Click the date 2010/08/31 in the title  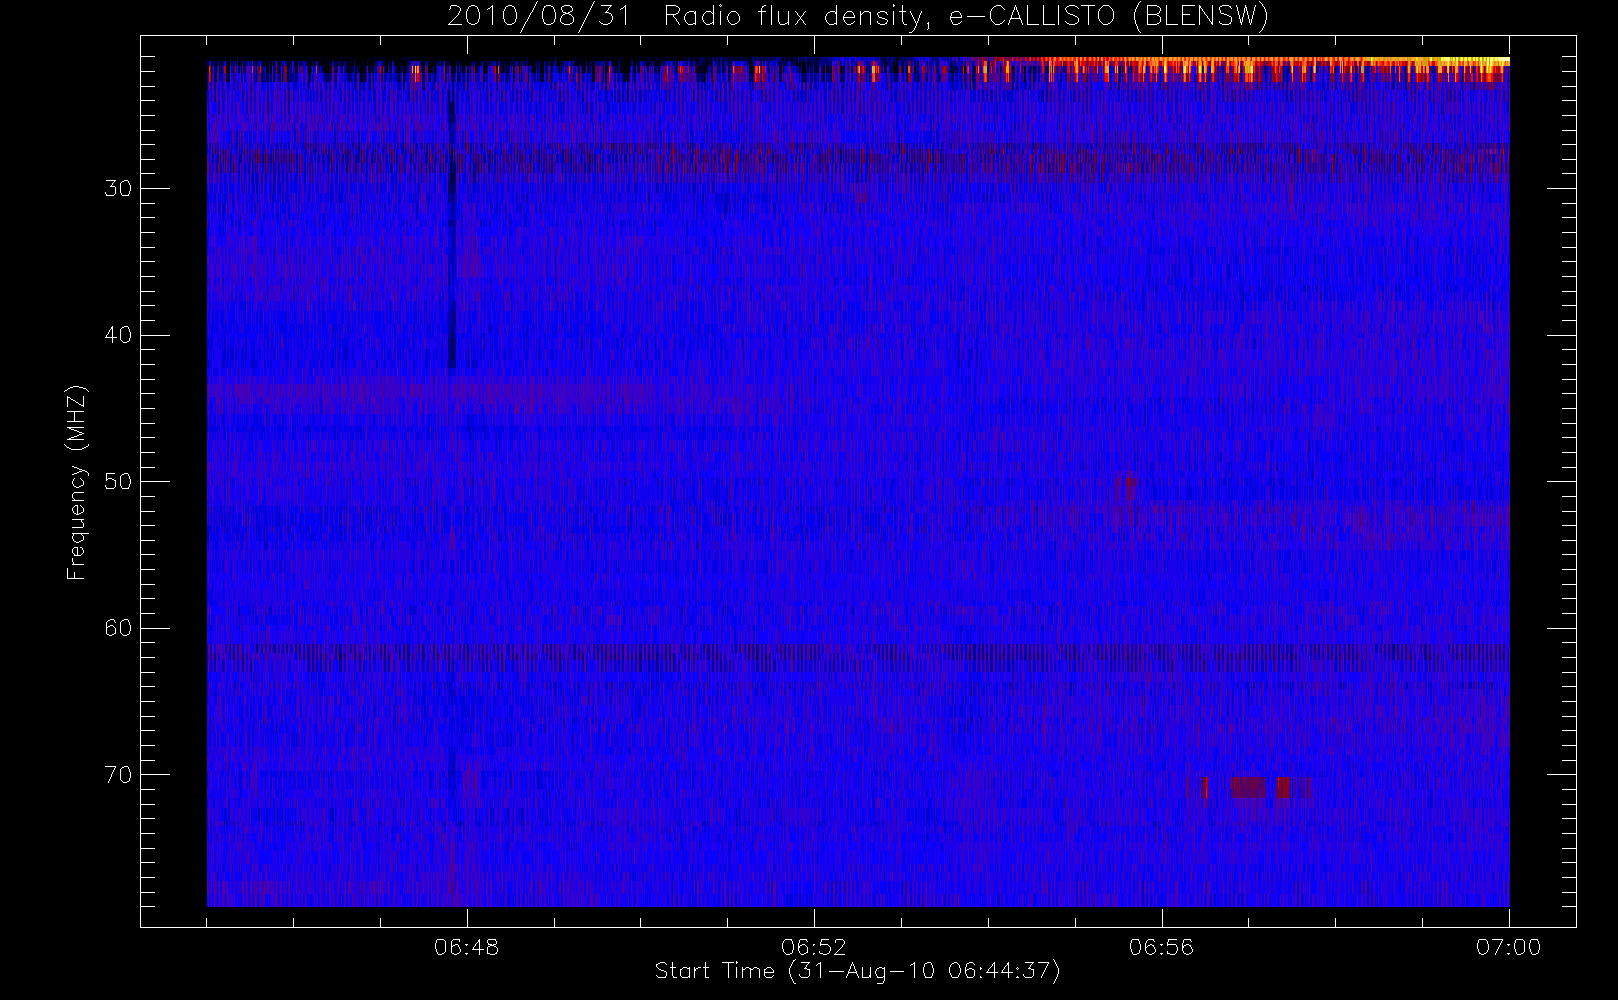[538, 16]
